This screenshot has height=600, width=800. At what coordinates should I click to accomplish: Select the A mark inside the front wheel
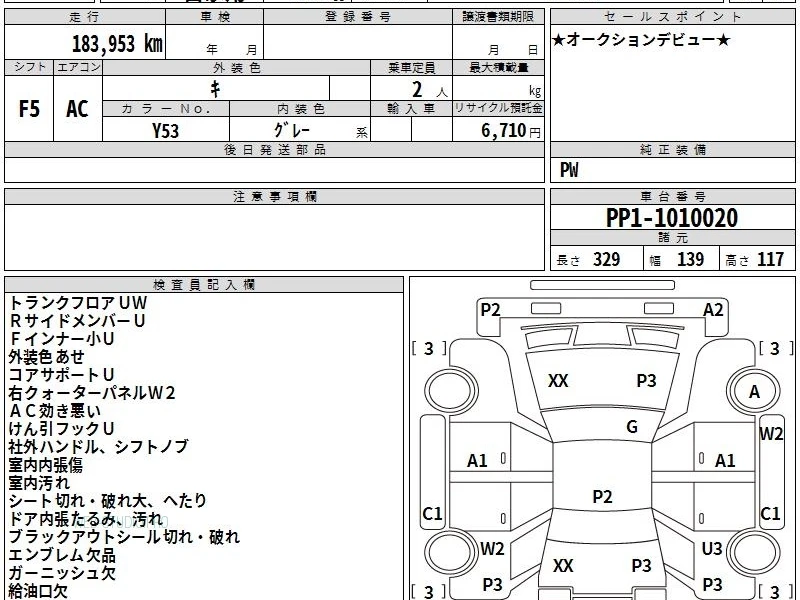754,392
